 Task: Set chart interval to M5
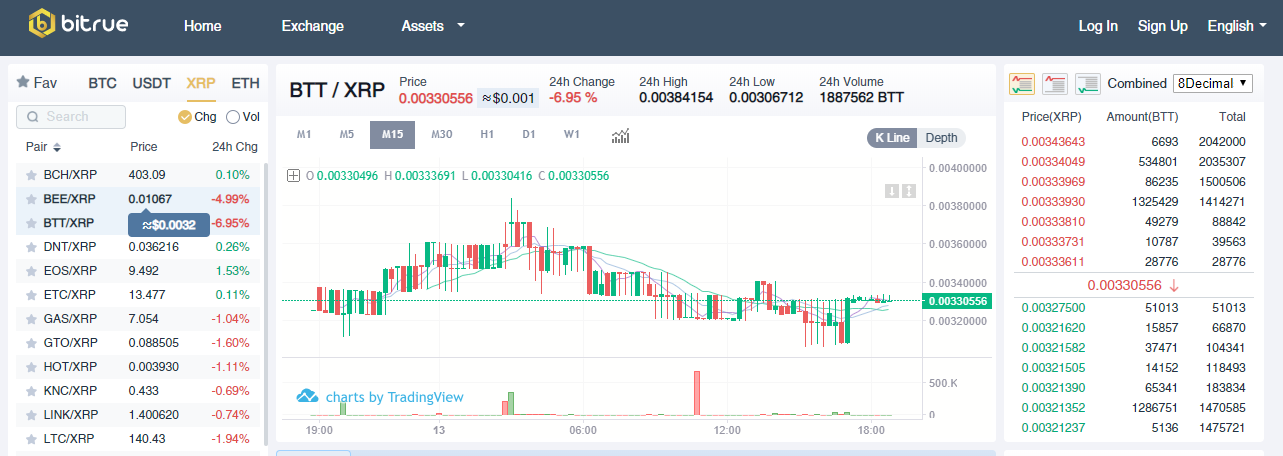(347, 135)
